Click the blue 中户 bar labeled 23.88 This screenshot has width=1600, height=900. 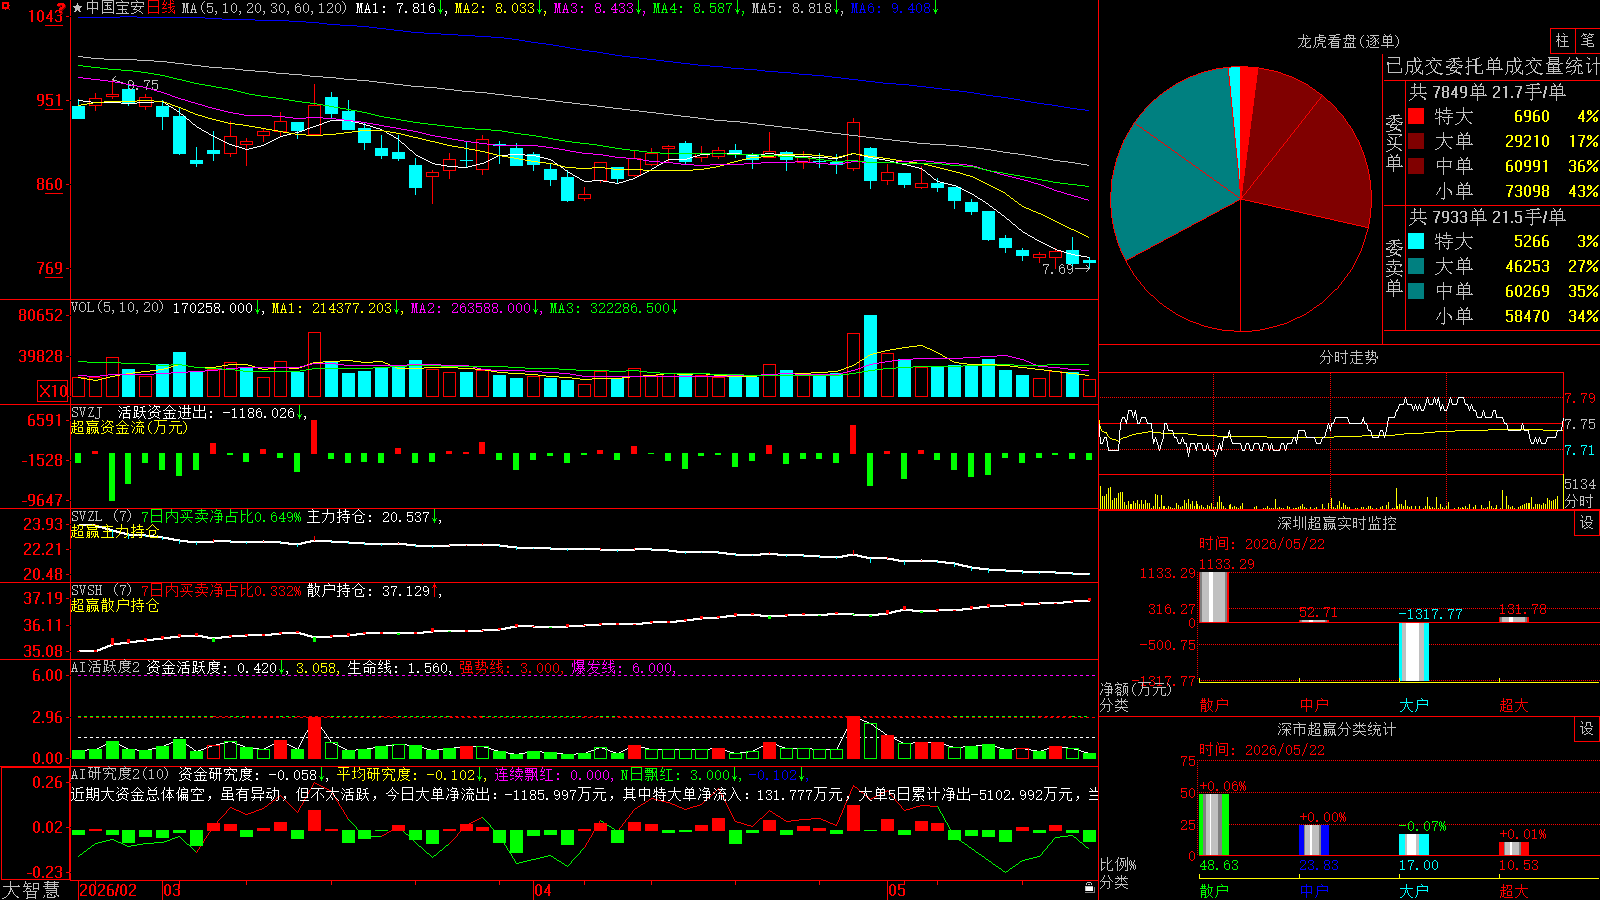(1314, 840)
